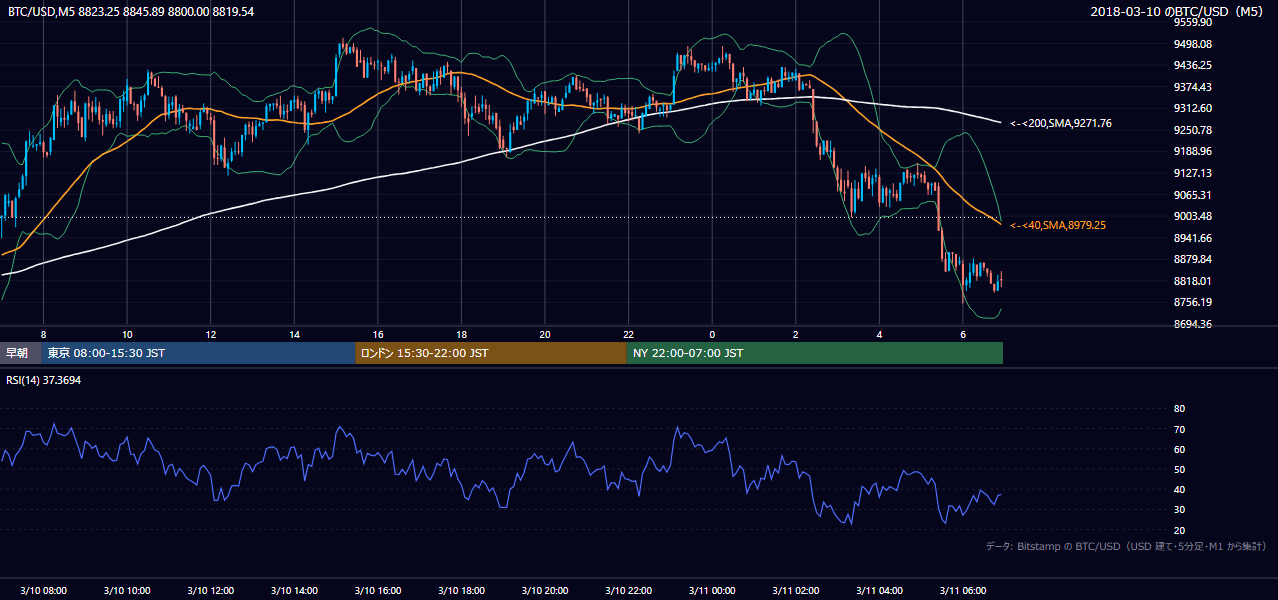Click hour tick 0 under price chart

click(x=712, y=333)
